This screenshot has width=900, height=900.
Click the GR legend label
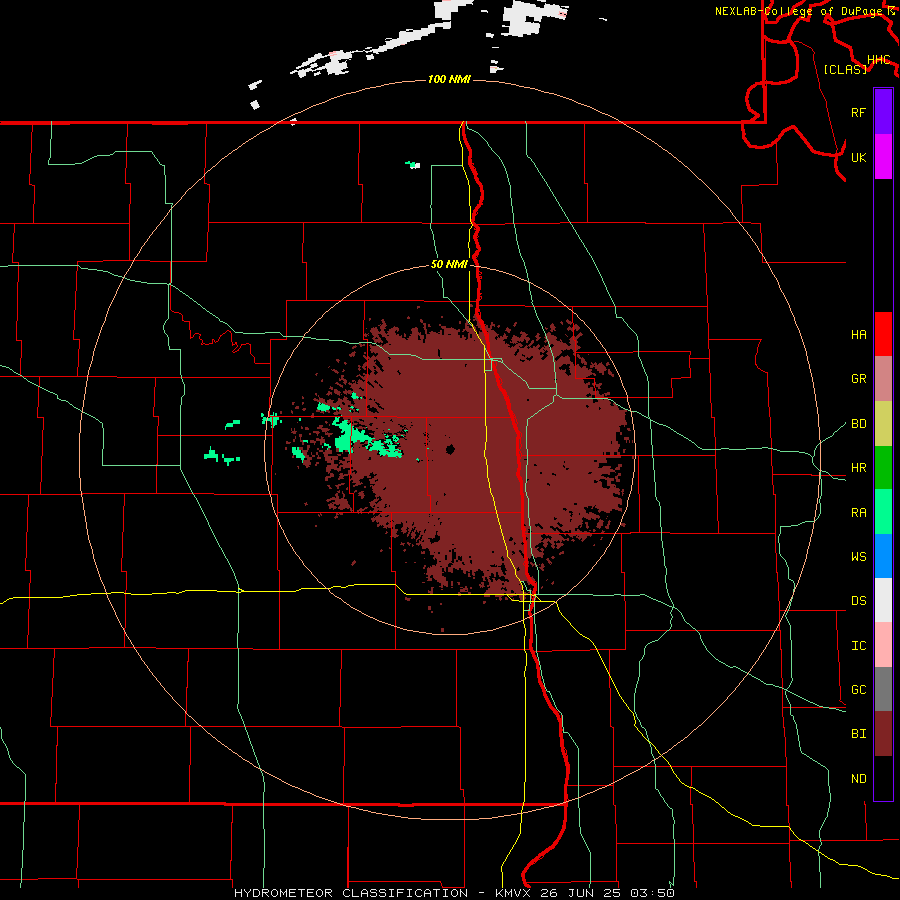click(x=859, y=379)
